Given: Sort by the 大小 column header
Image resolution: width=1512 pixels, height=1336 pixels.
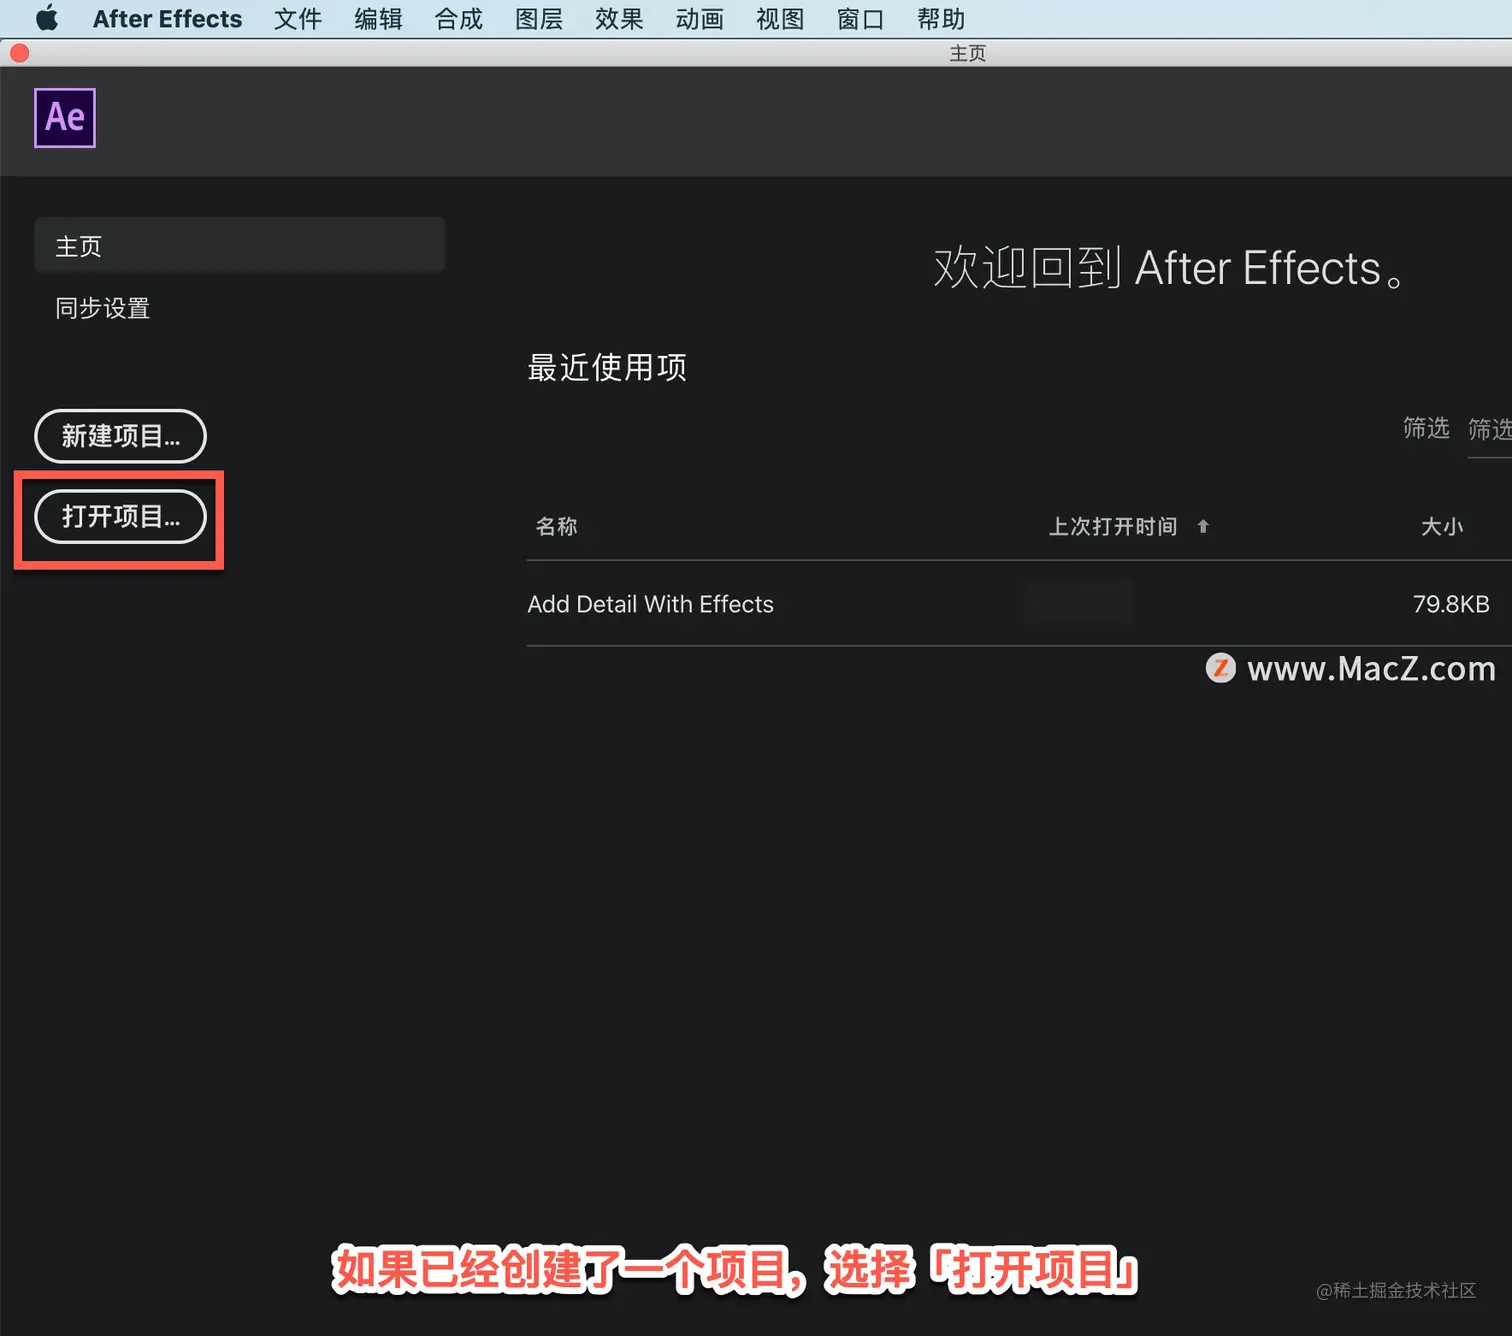Looking at the screenshot, I should pos(1442,526).
